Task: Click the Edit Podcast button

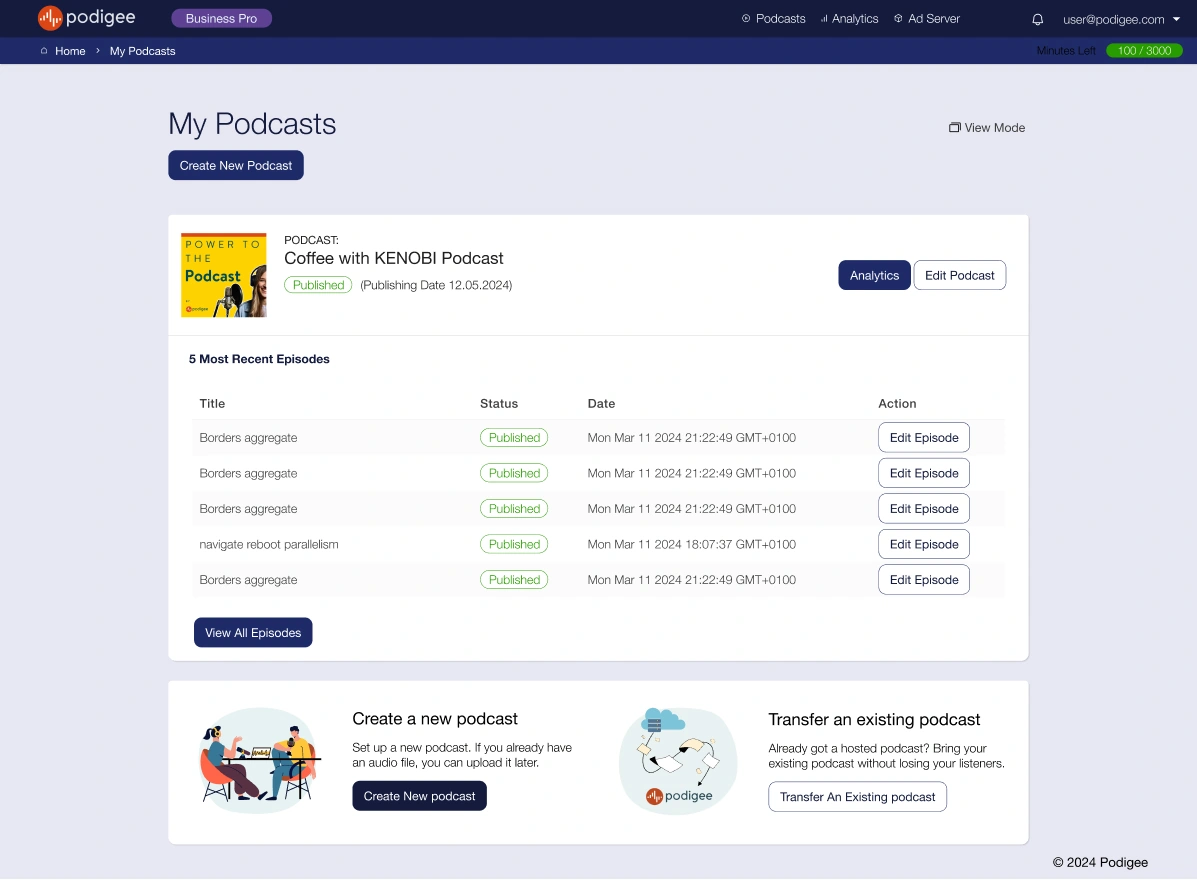Action: click(960, 276)
